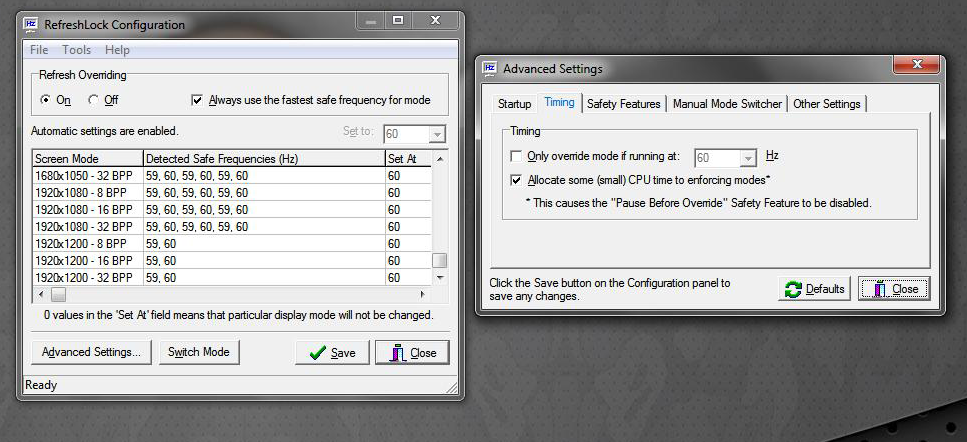Viewport: 967px width, 442px height.
Task: Select the 1920x1080 - 32 BPP row
Action: point(231,227)
